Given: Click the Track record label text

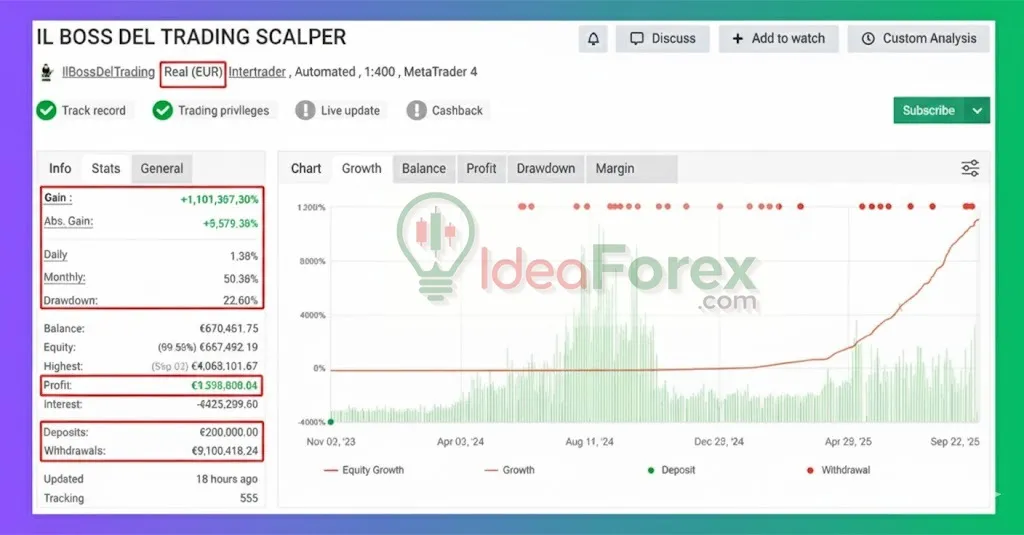Looking at the screenshot, I should pyautogui.click(x=94, y=110).
